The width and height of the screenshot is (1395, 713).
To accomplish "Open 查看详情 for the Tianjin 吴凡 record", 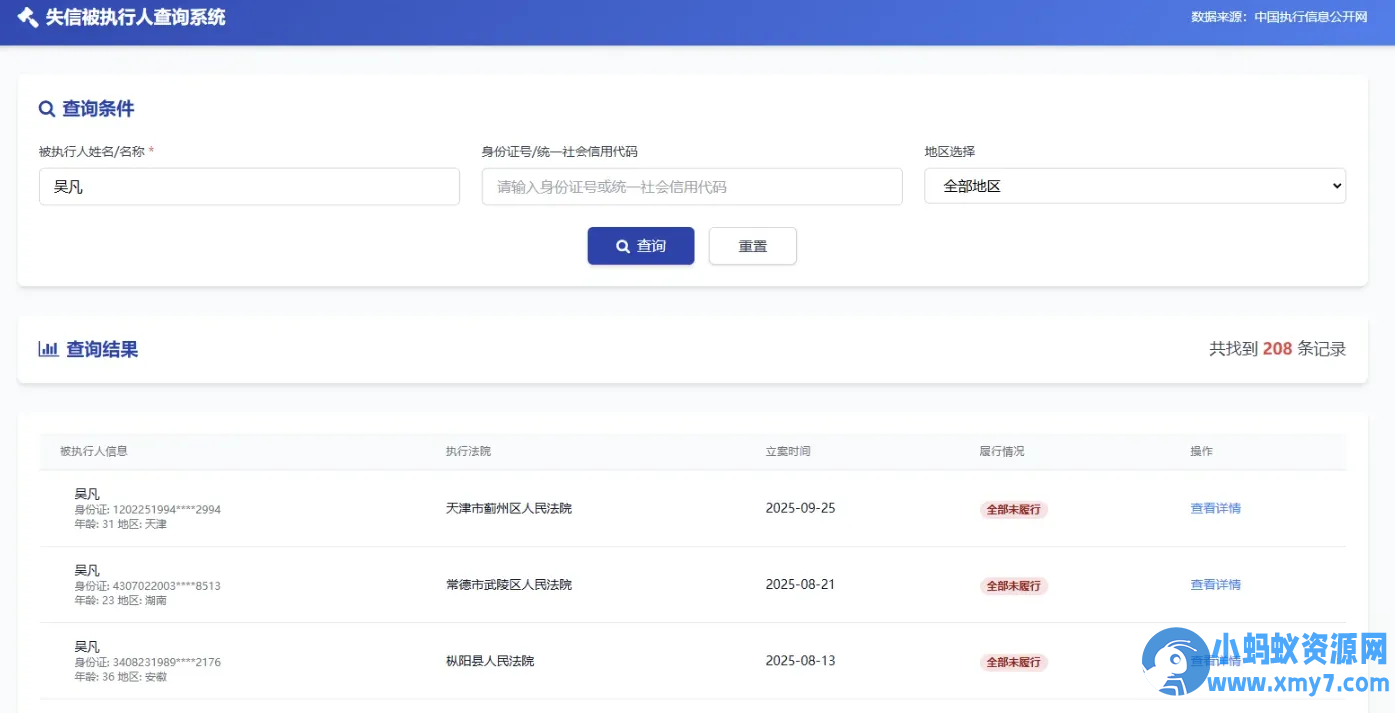I will [1215, 508].
